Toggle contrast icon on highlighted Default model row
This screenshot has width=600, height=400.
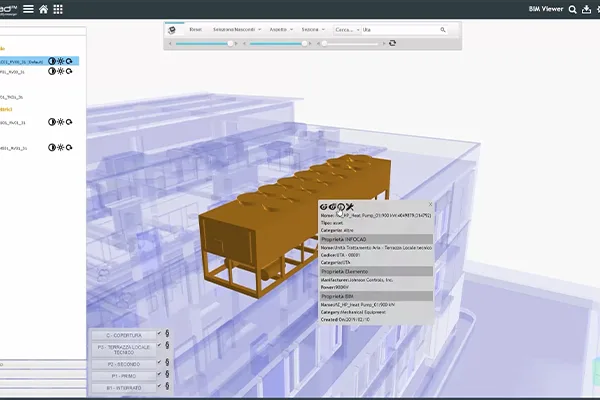point(52,61)
